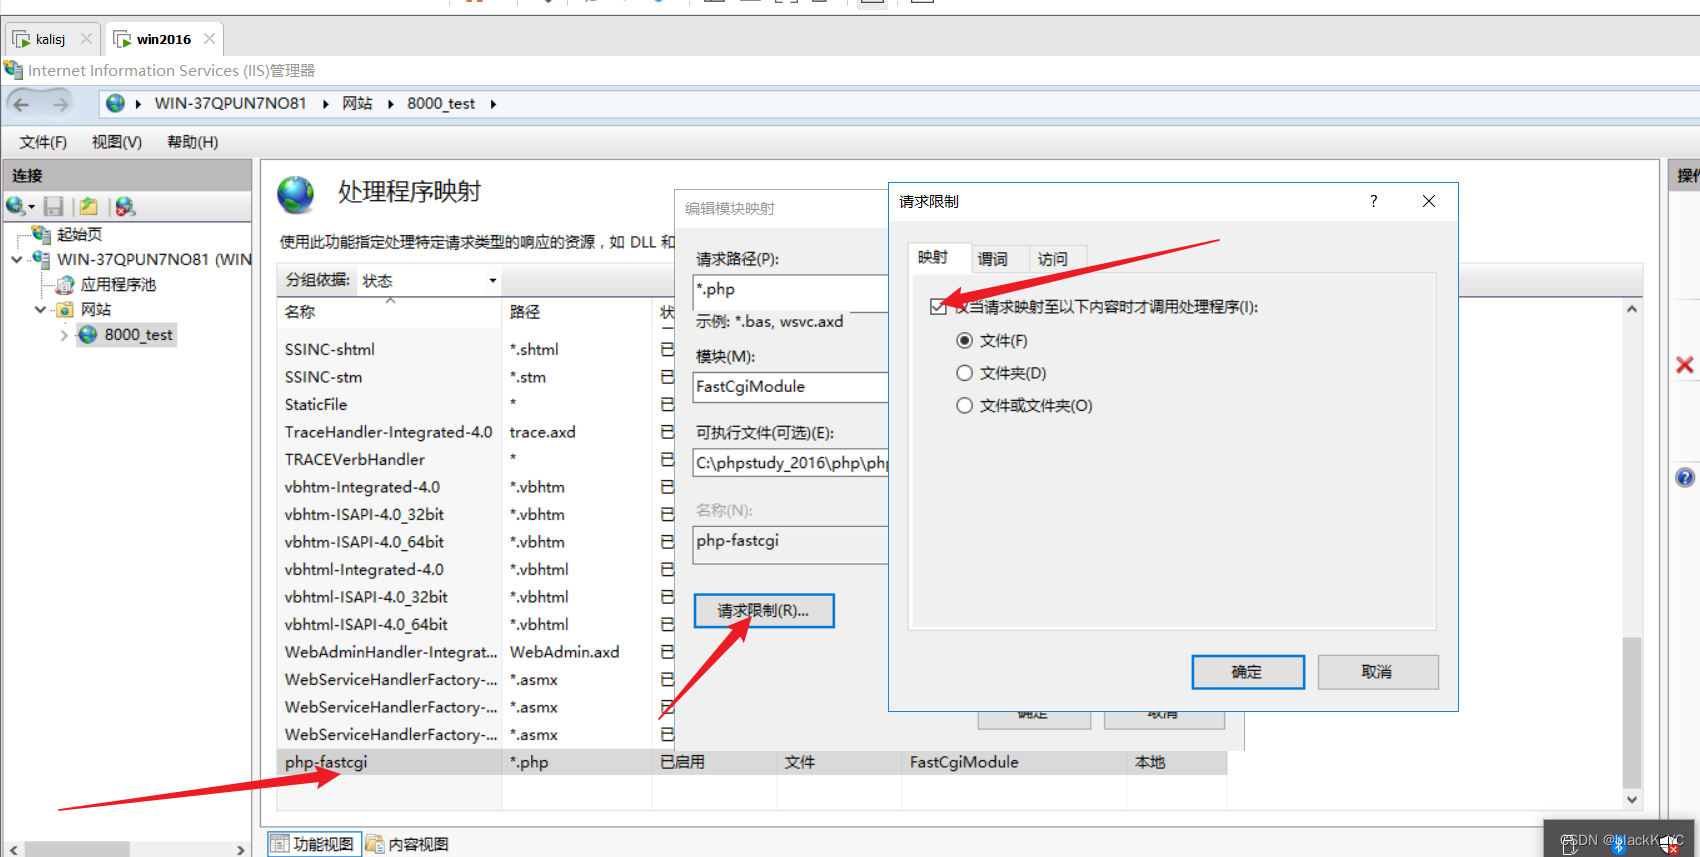Click the delete connection globe icon

pyautogui.click(x=125, y=206)
